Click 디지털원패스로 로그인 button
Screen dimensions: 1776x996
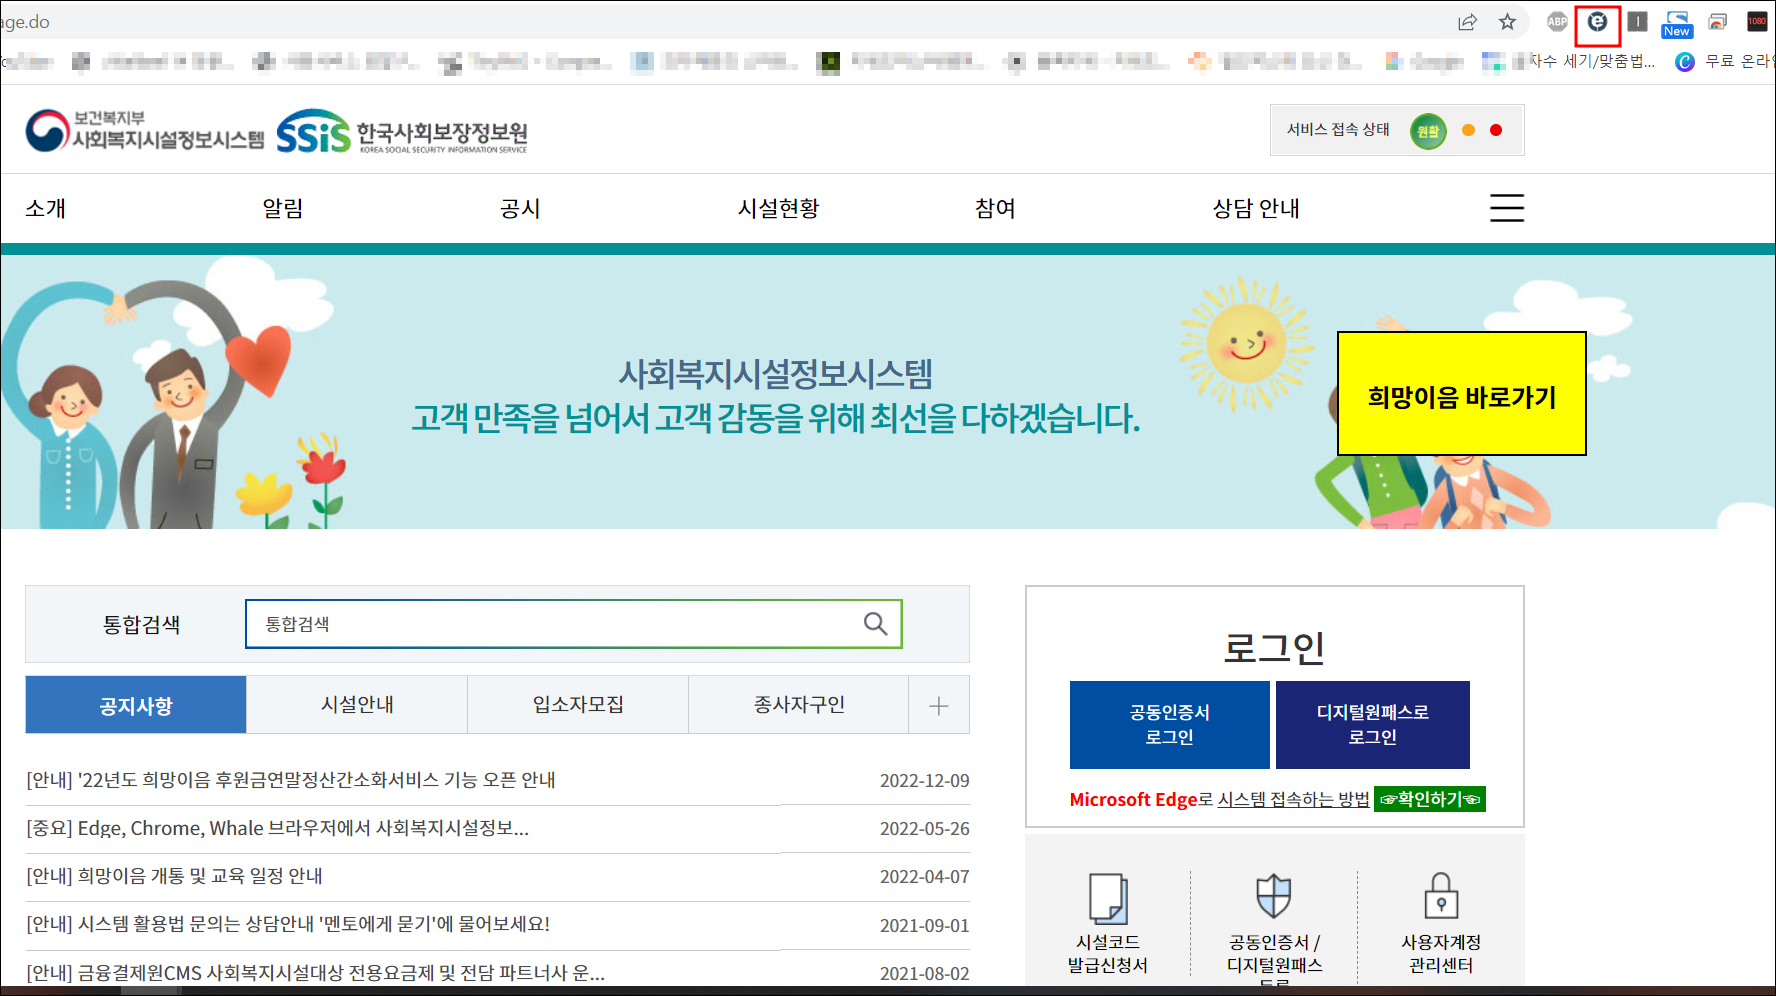tap(1373, 725)
